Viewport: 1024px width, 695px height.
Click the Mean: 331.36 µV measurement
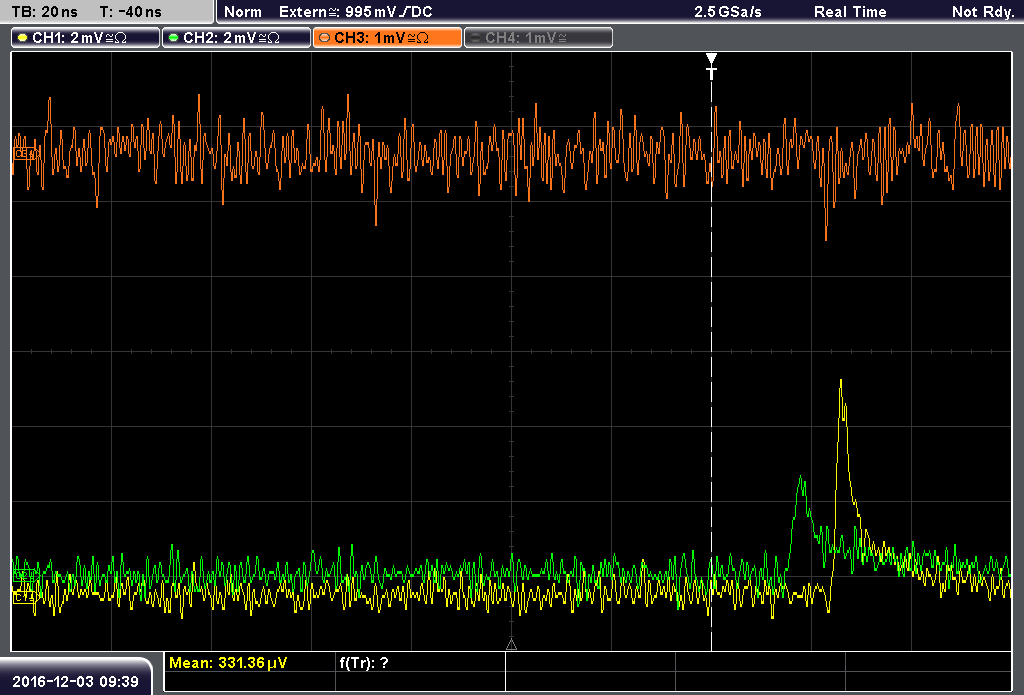[x=228, y=662]
